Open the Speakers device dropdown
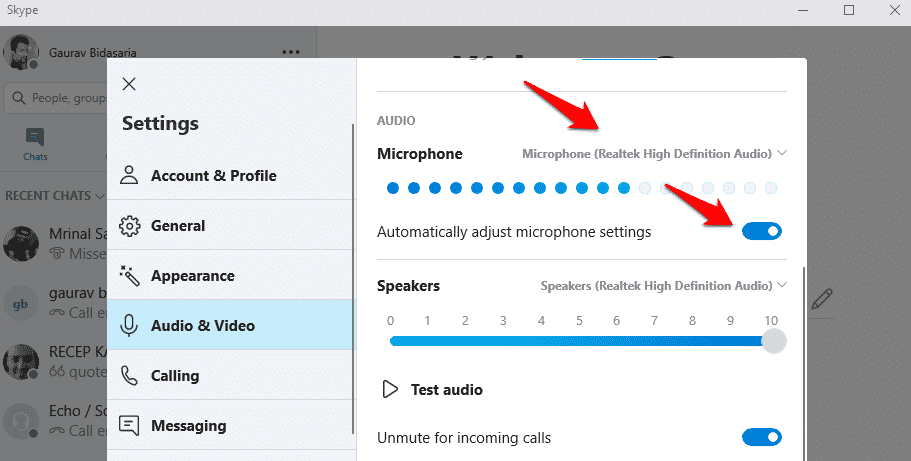This screenshot has height=461, width=911. (663, 285)
